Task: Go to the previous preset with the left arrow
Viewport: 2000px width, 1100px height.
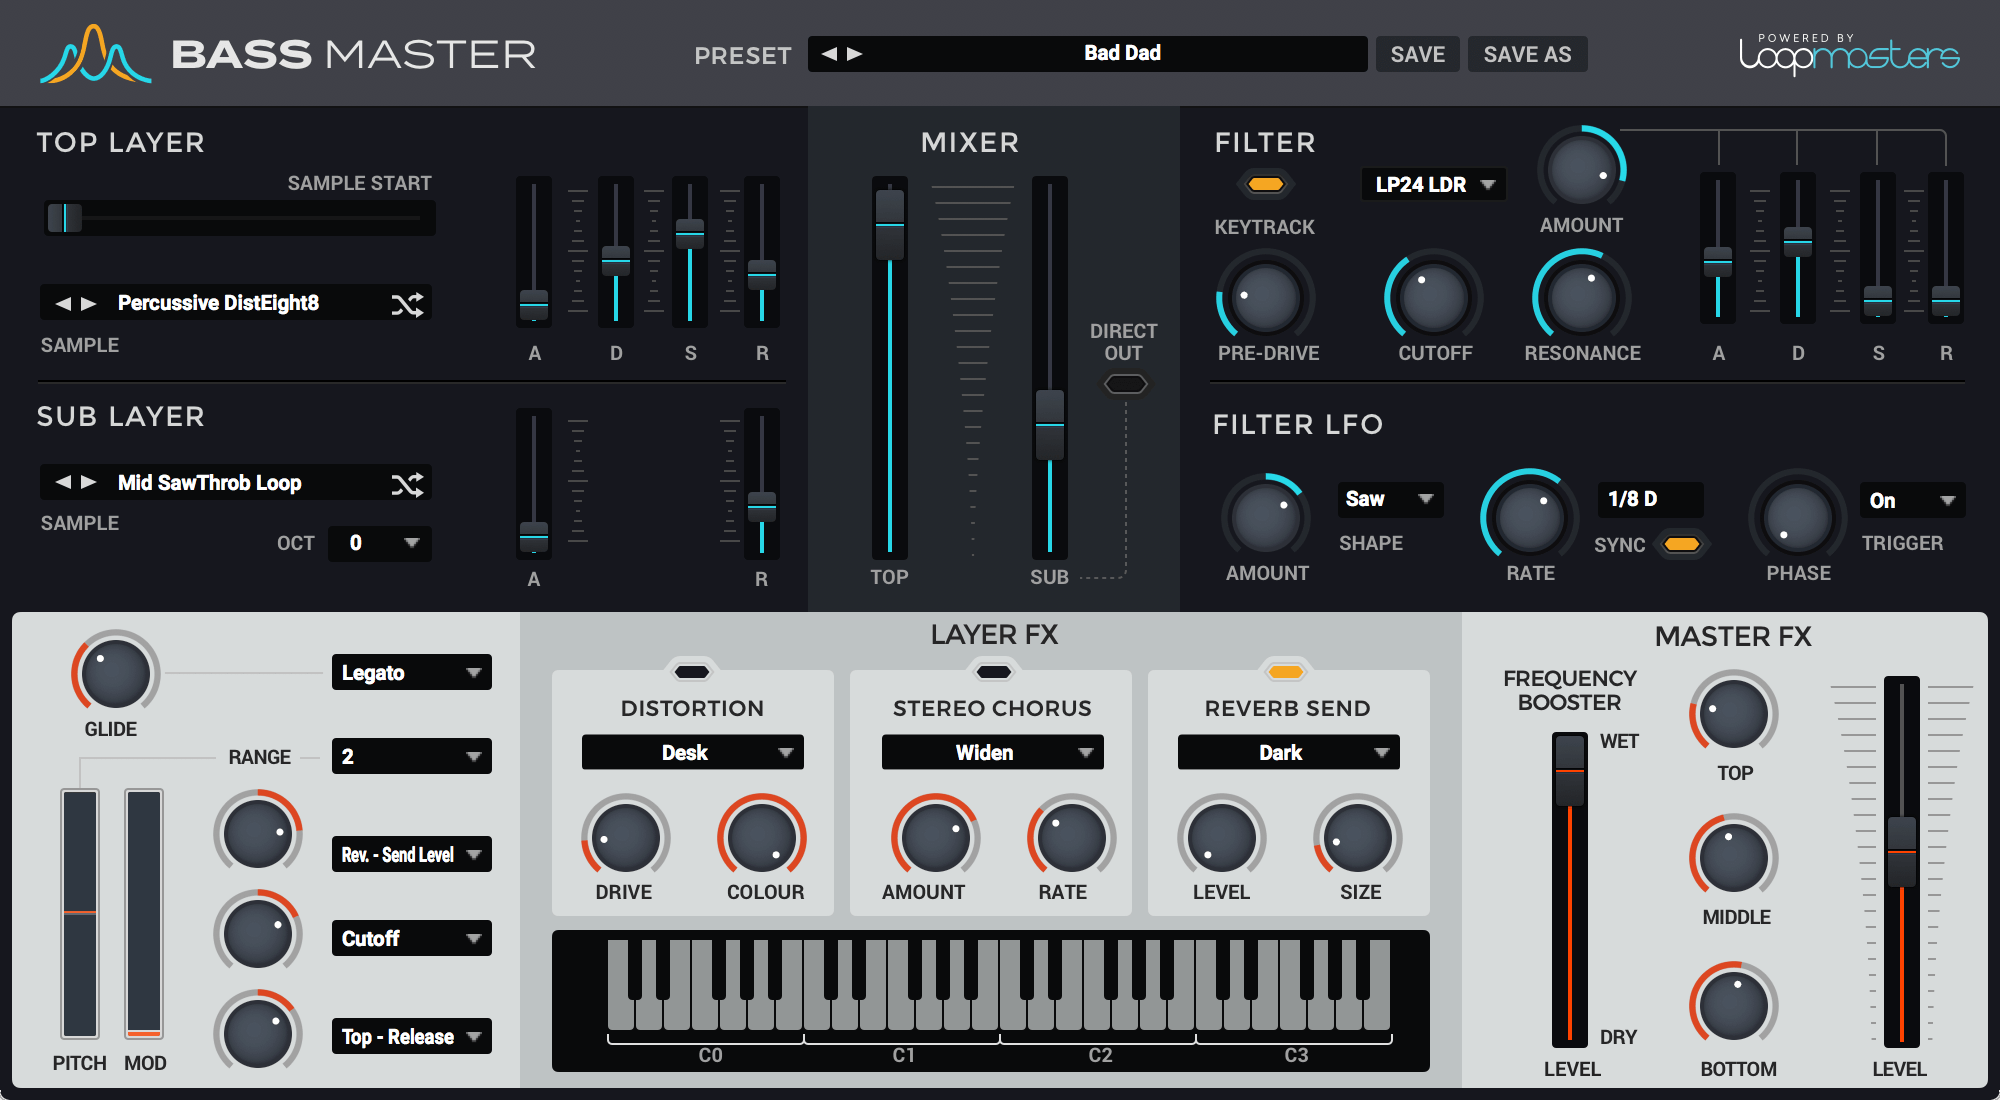Action: pos(829,54)
